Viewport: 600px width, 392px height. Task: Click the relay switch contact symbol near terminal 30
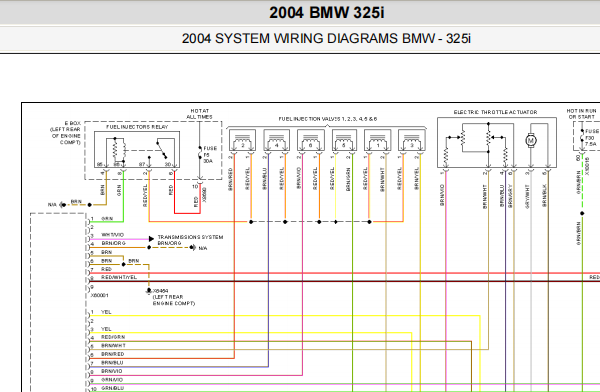coord(162,149)
